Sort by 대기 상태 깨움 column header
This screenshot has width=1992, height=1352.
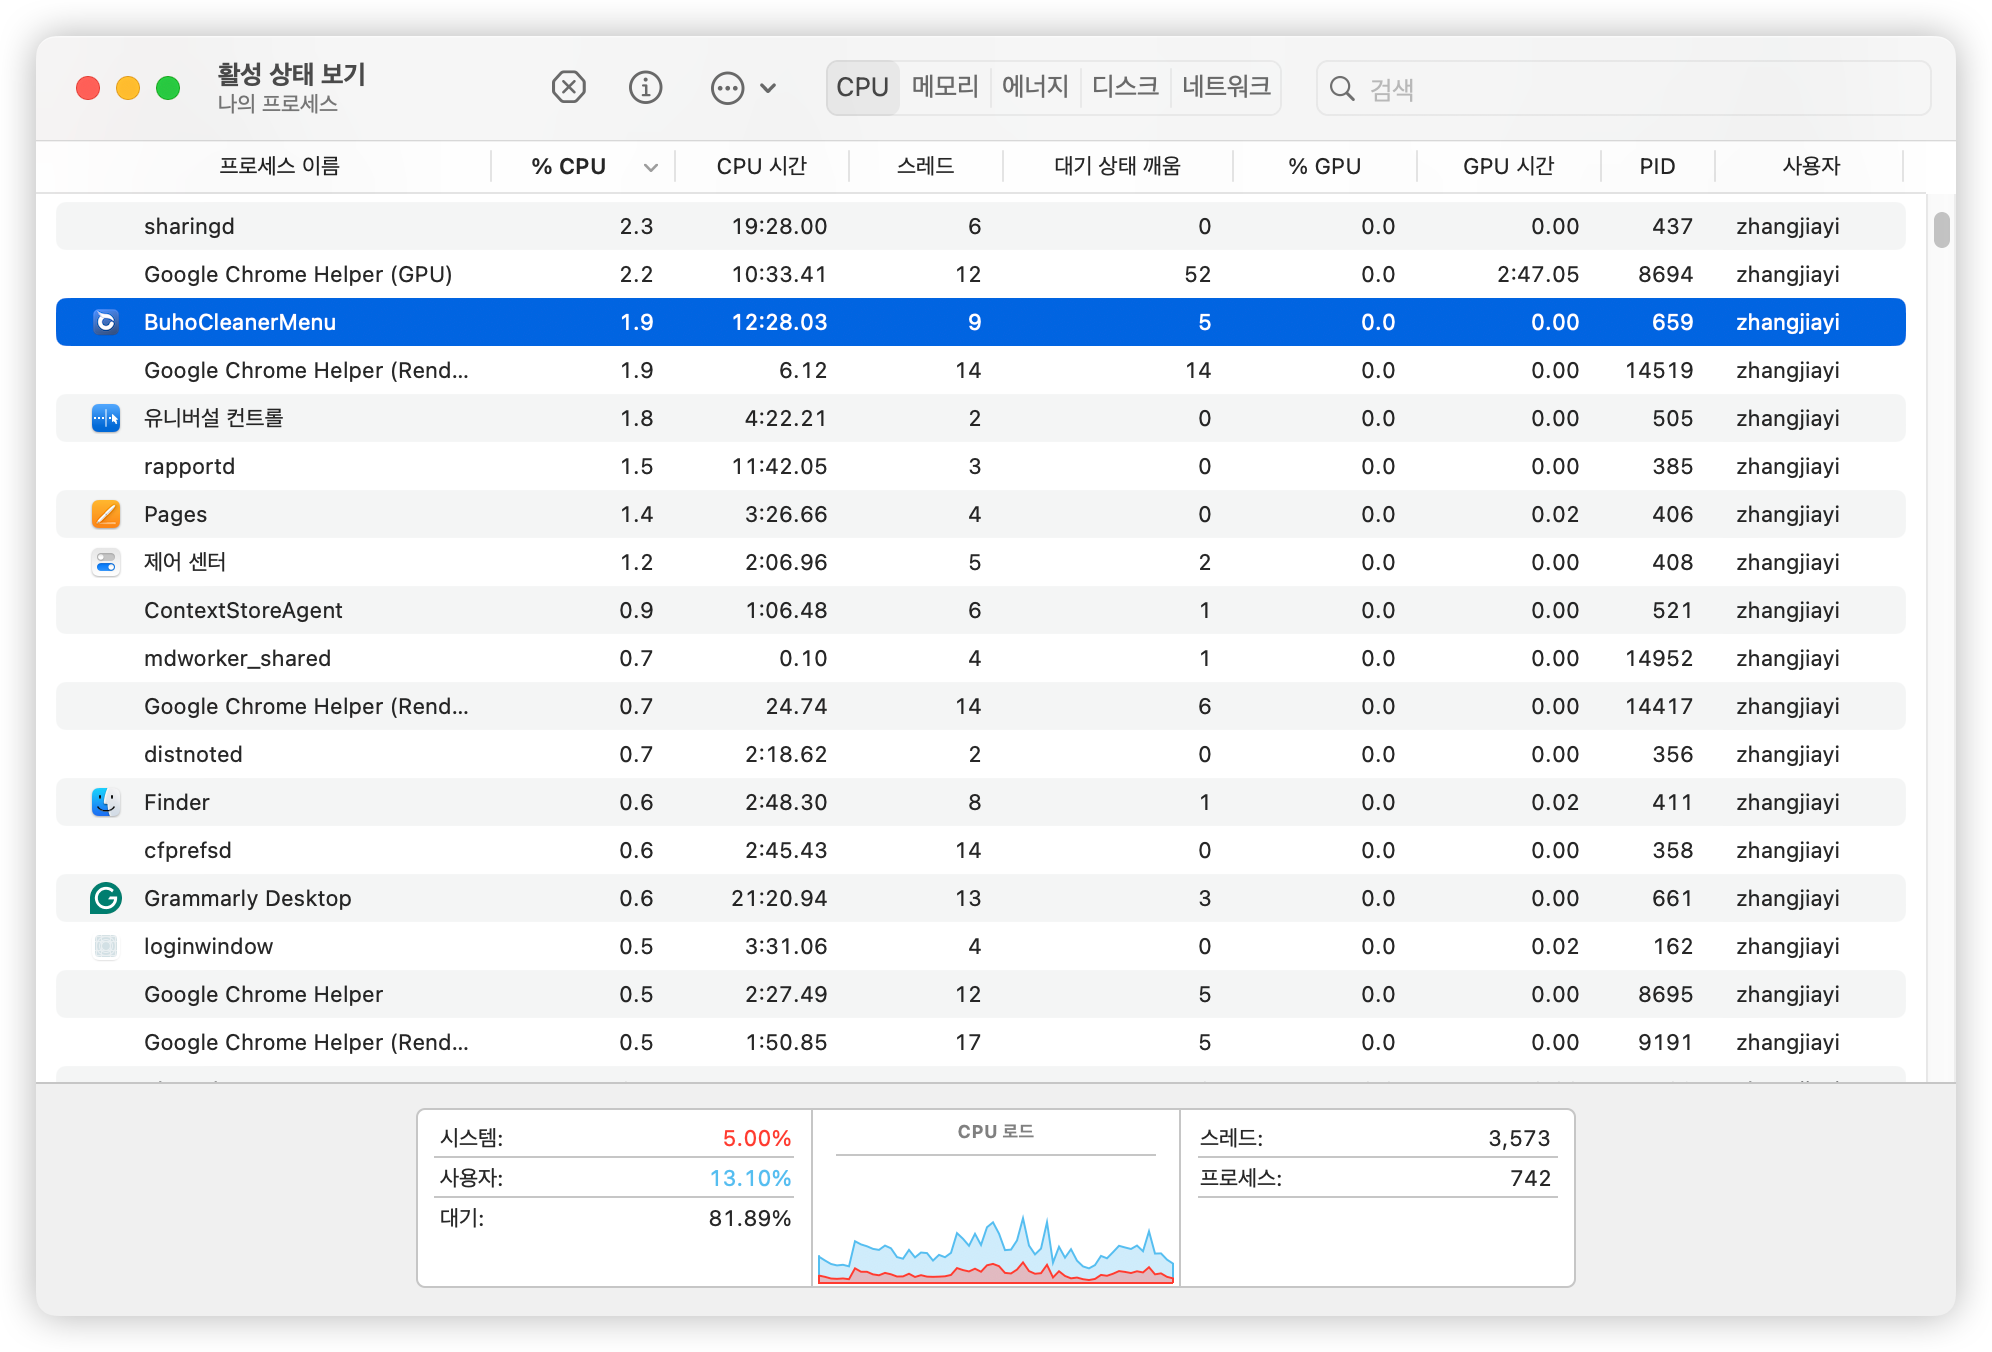tap(1117, 166)
